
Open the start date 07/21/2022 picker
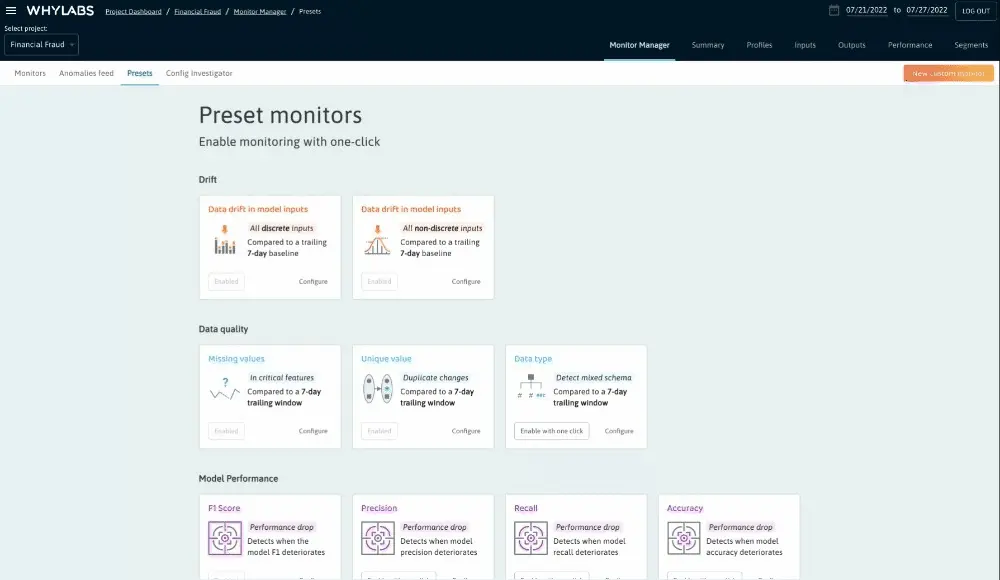(x=866, y=10)
